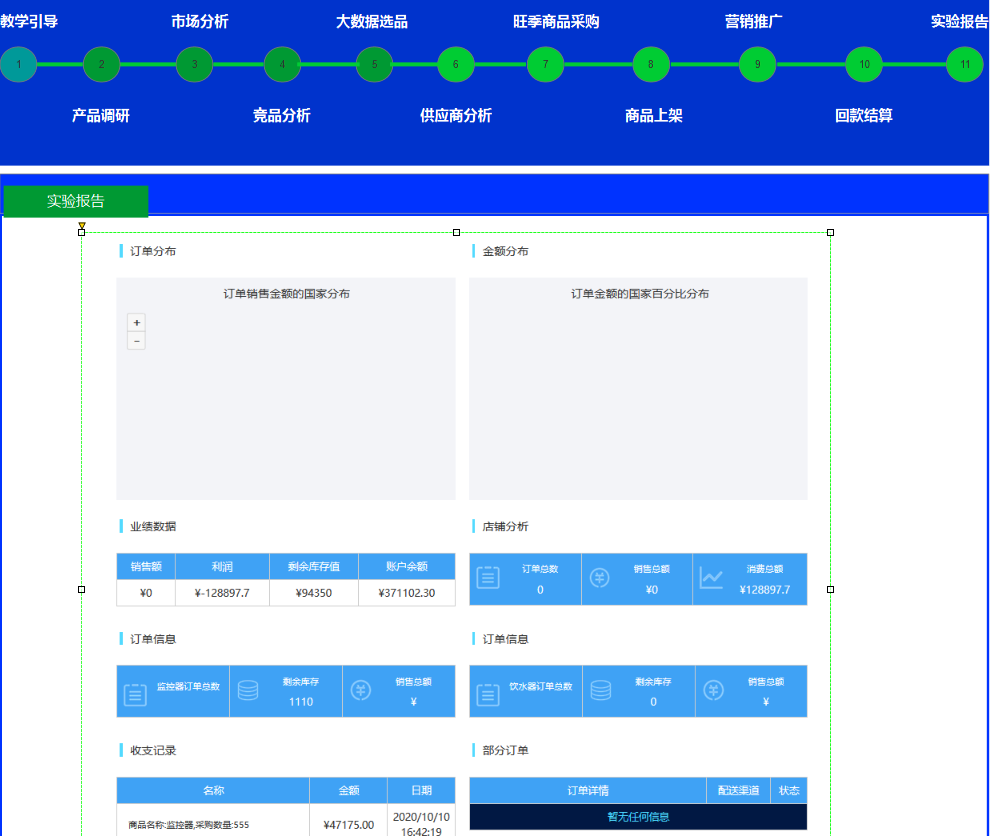Open step 9 营销推广 circle
The width and height of the screenshot is (990, 836).
coord(757,65)
